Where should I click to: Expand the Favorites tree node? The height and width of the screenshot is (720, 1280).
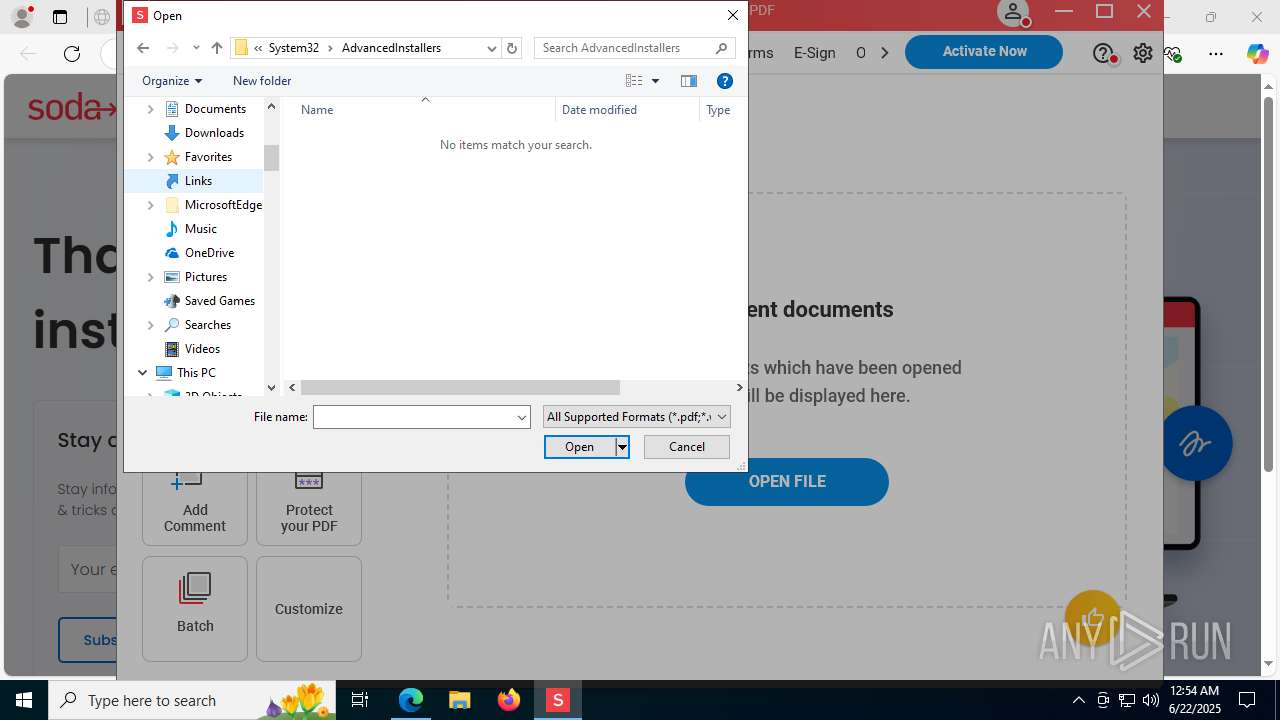[x=151, y=157]
